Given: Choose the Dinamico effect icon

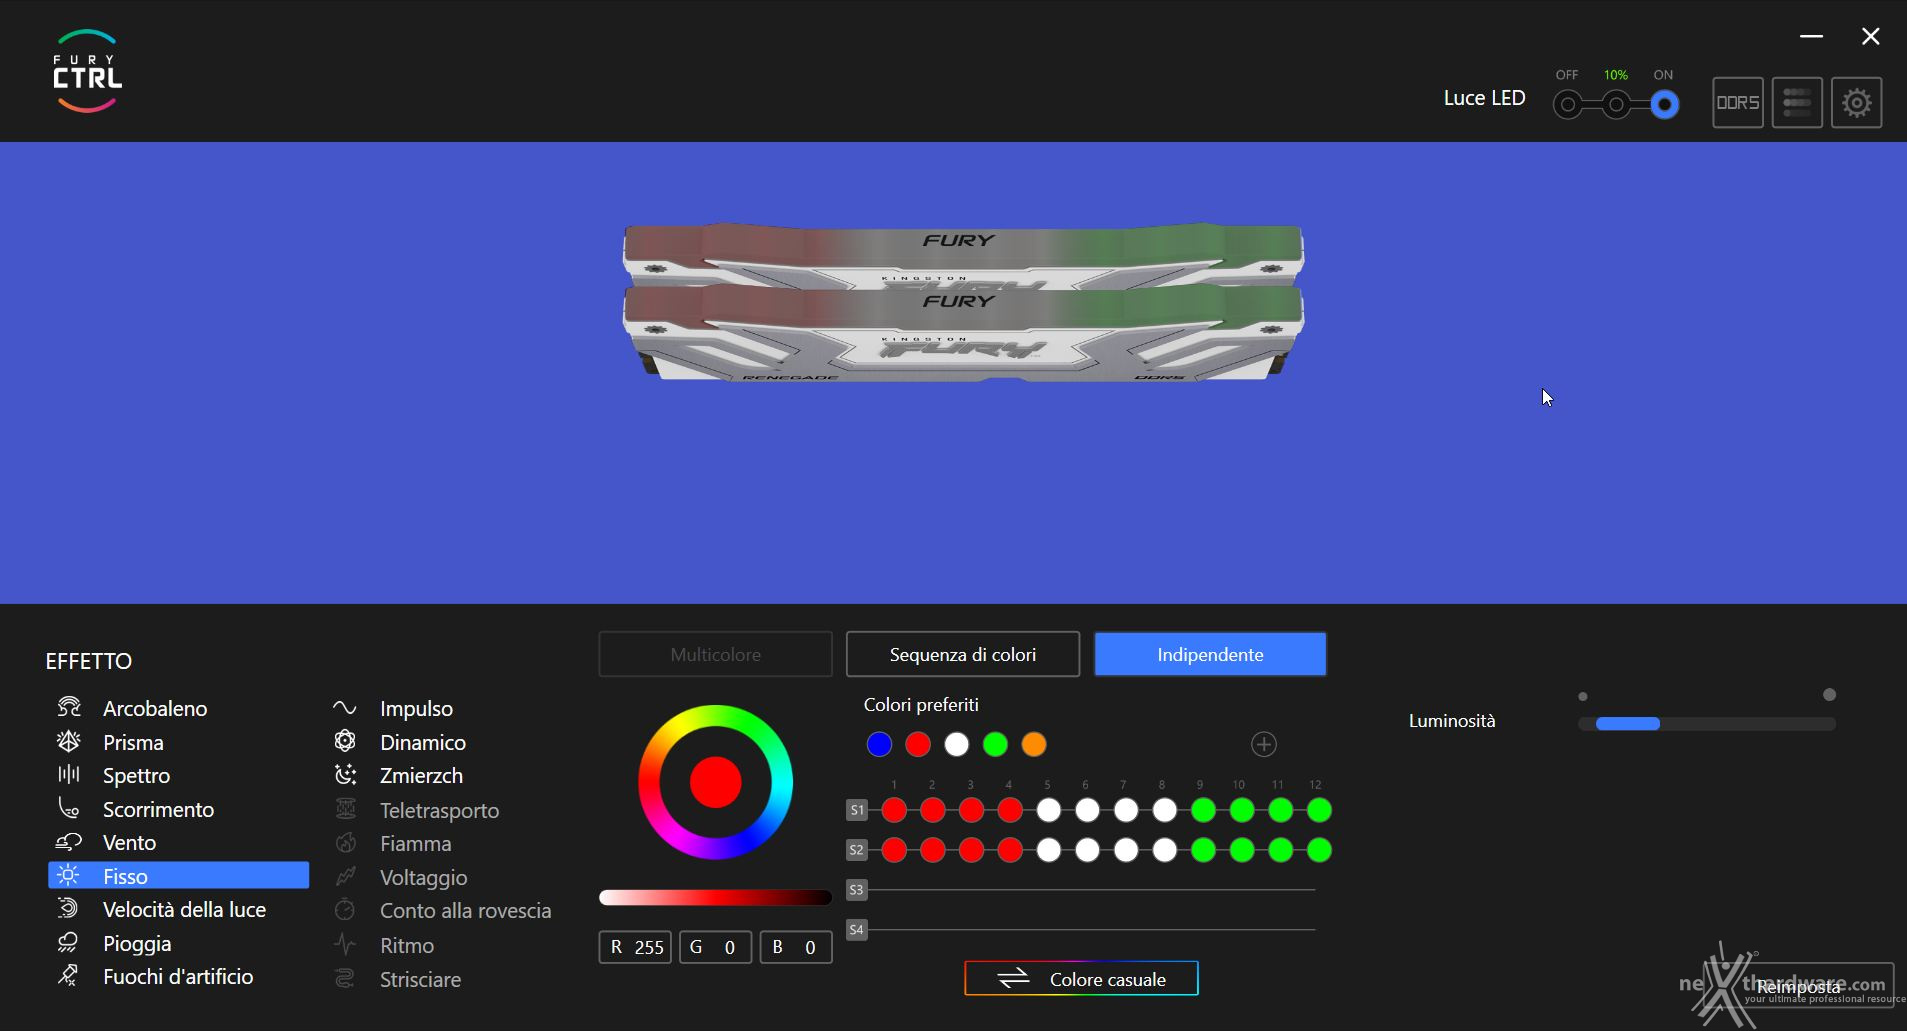Looking at the screenshot, I should pyautogui.click(x=345, y=741).
